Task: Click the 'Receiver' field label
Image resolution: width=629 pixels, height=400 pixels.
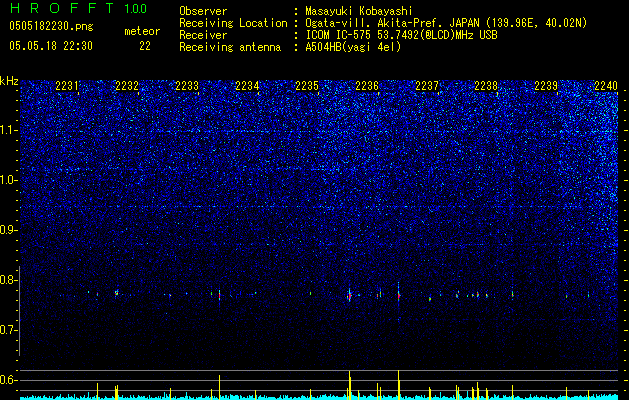Action: (x=203, y=35)
